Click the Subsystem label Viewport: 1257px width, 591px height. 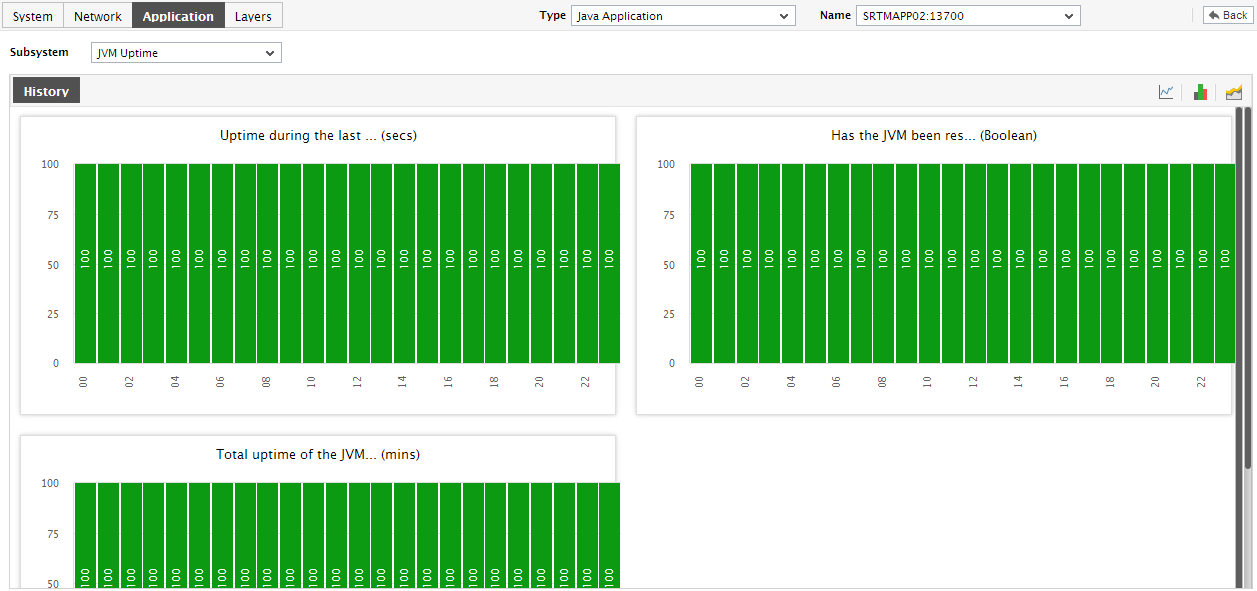pos(39,52)
